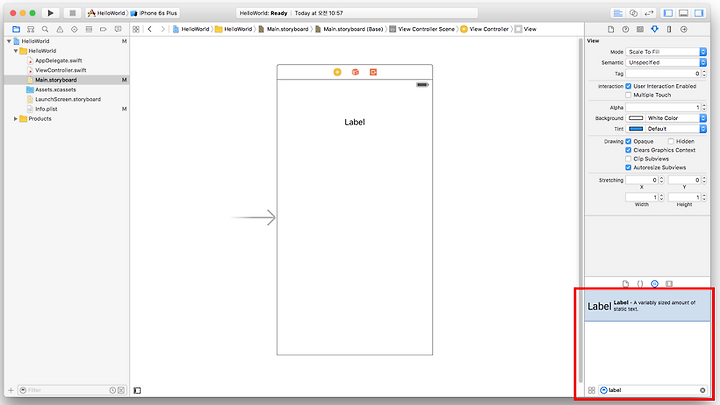Image resolution: width=720 pixels, height=405 pixels.
Task: Show the Media library
Action: [669, 284]
